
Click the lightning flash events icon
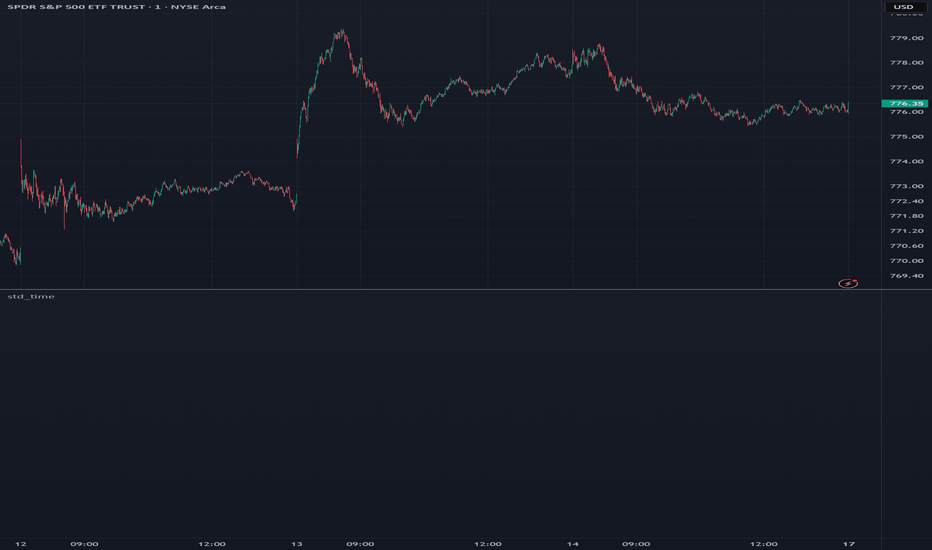click(x=848, y=284)
